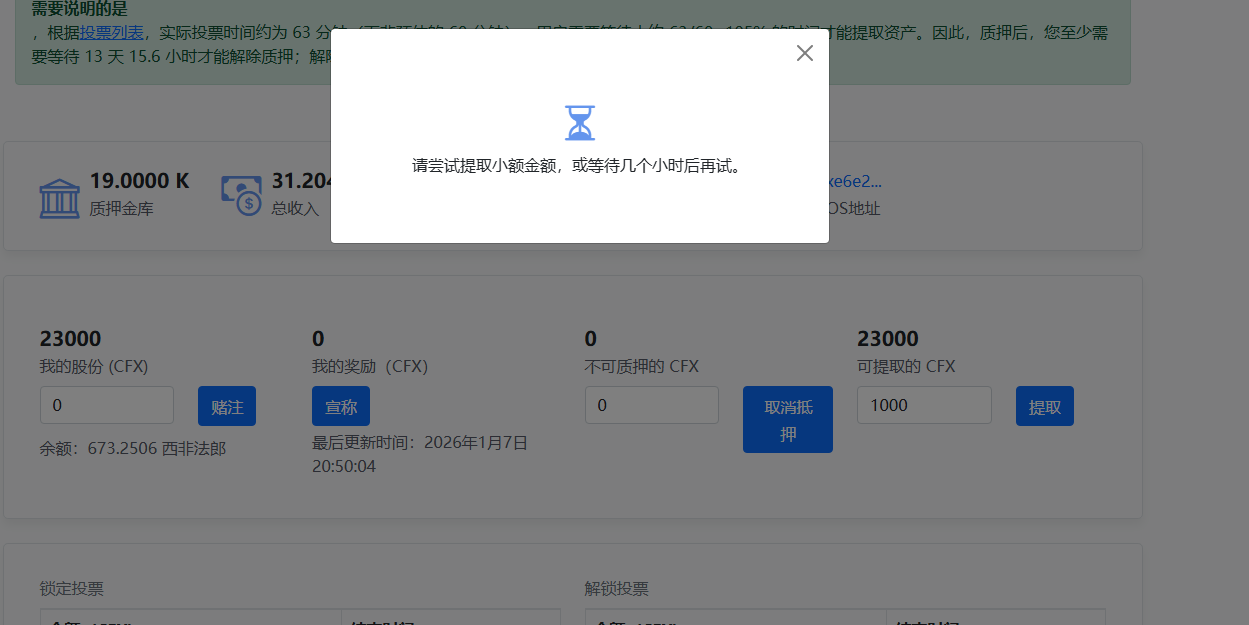Close the withdrawal warning dialog
Screen dimensions: 1249x625
[x=804, y=53]
